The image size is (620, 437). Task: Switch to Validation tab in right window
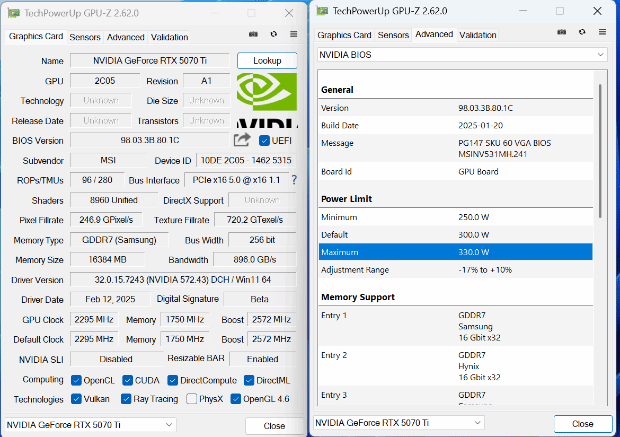click(478, 35)
